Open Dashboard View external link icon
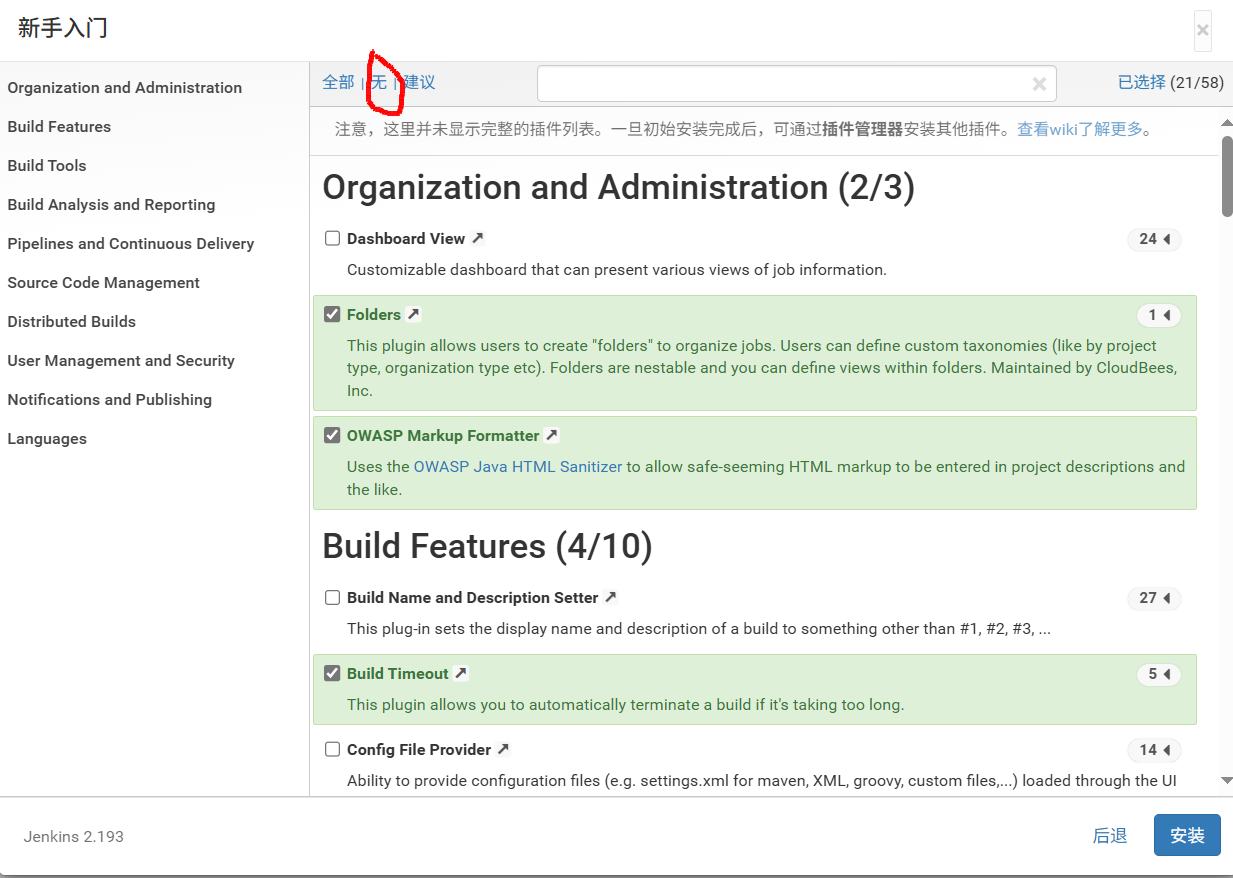 click(x=478, y=238)
